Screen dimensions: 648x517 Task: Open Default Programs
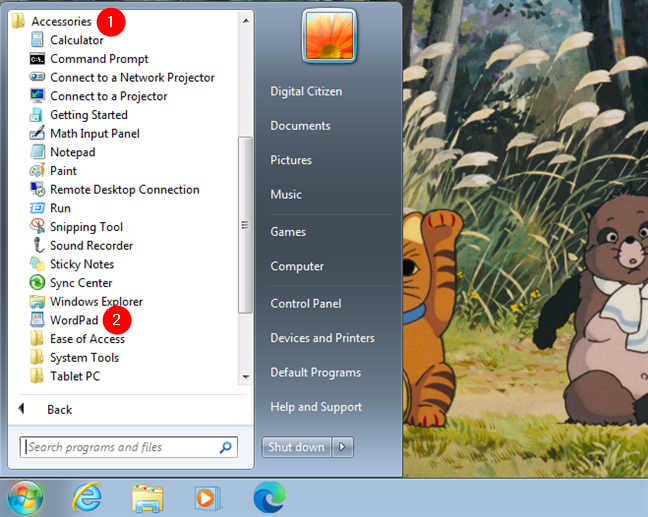click(315, 372)
